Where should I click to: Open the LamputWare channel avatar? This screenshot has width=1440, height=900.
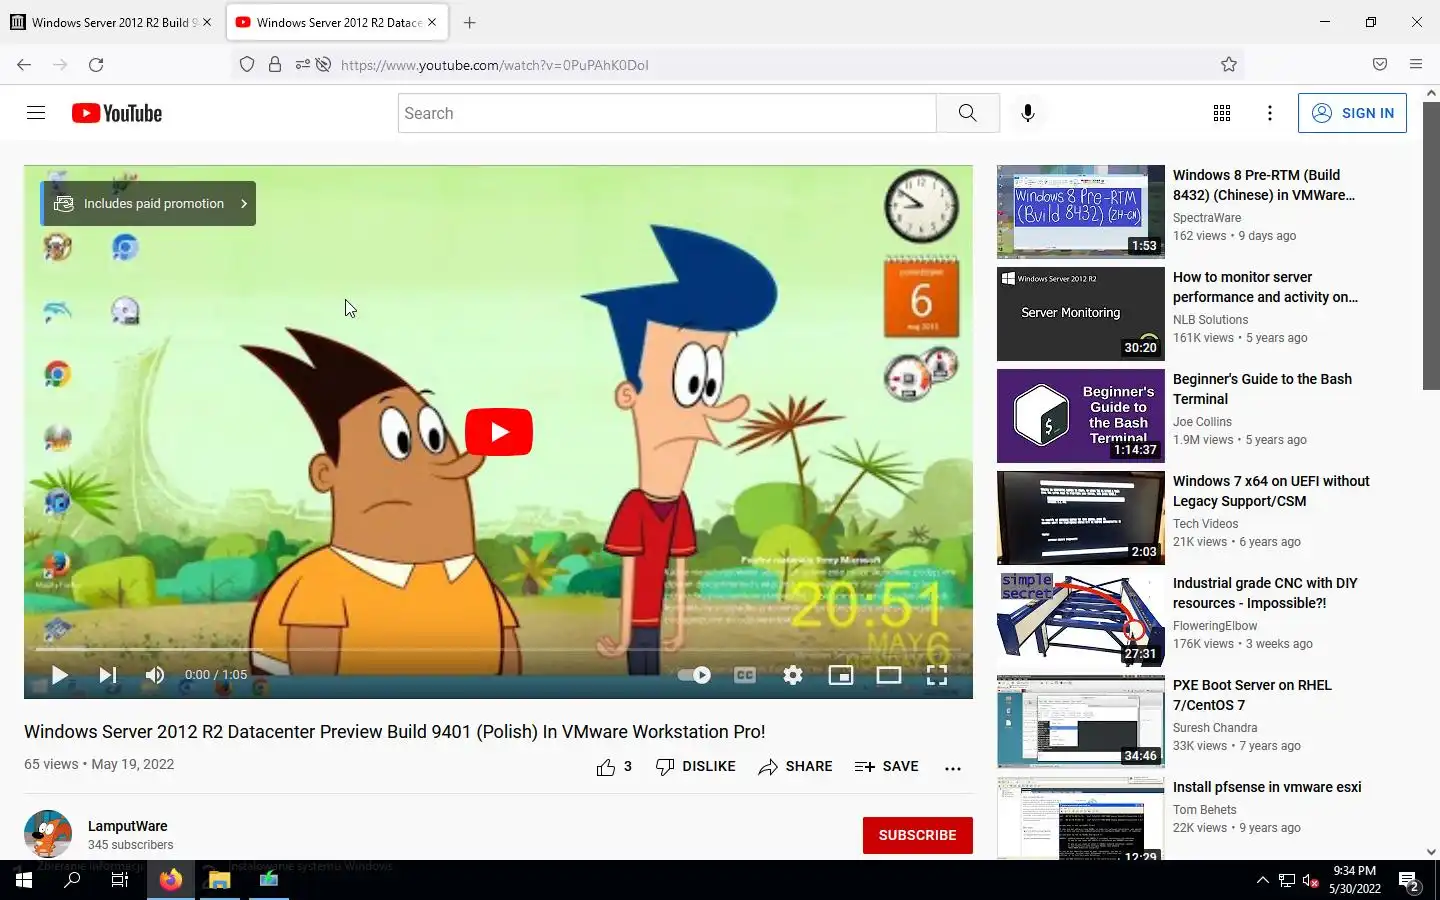[x=48, y=834]
